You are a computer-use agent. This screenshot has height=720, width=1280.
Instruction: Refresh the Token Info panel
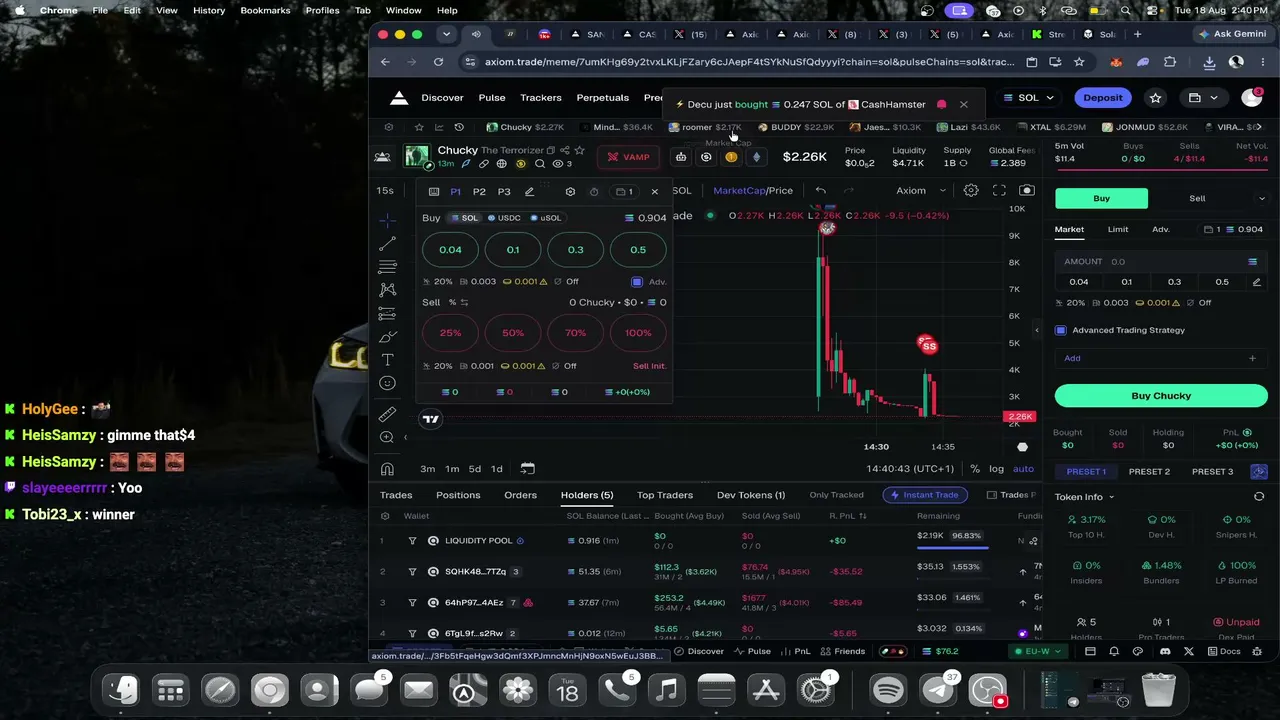(x=1259, y=497)
